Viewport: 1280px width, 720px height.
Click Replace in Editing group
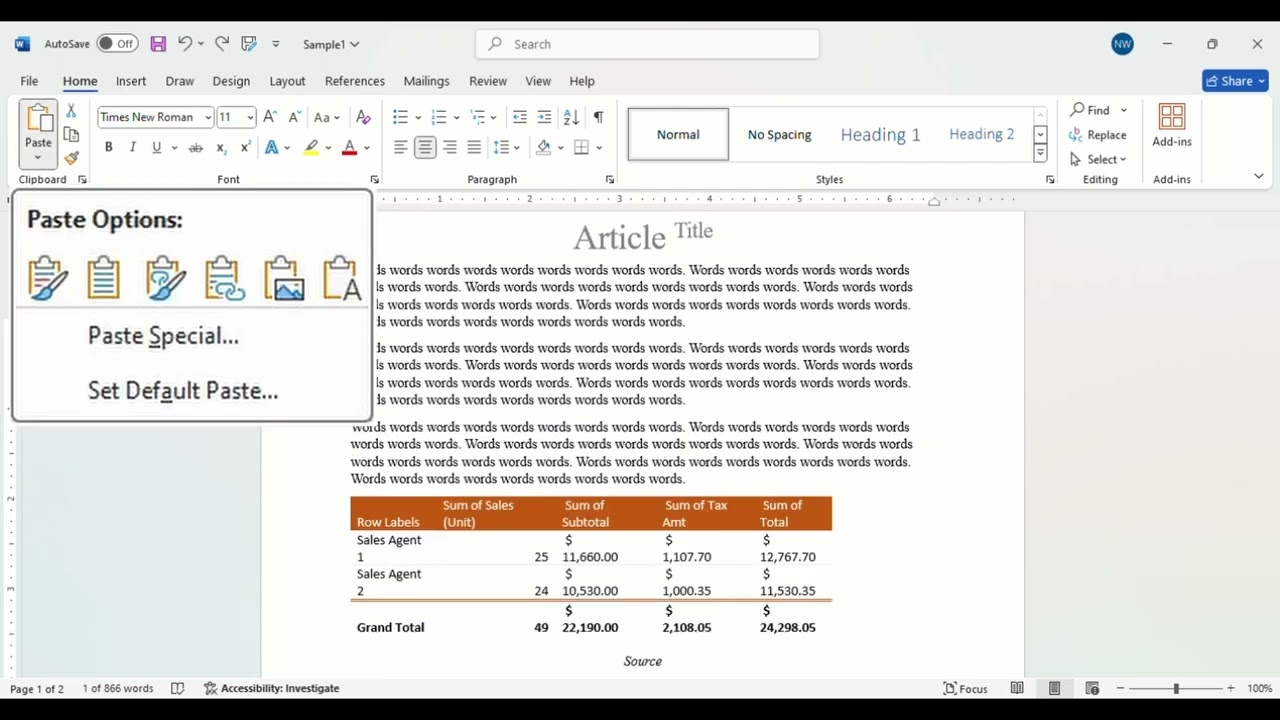(x=1098, y=135)
